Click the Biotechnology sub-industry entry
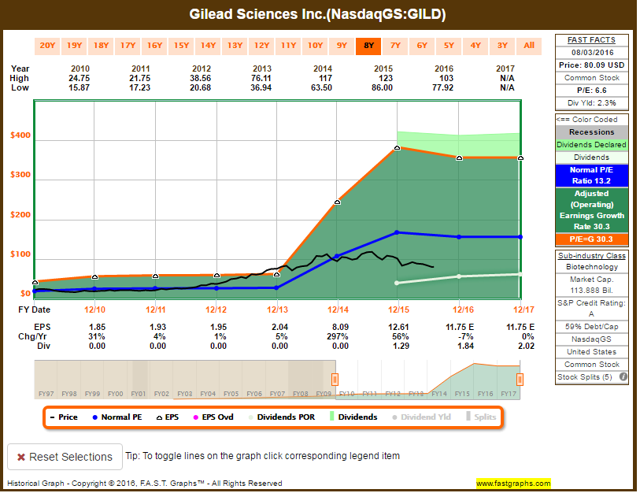The width and height of the screenshot is (640, 493). (x=592, y=267)
